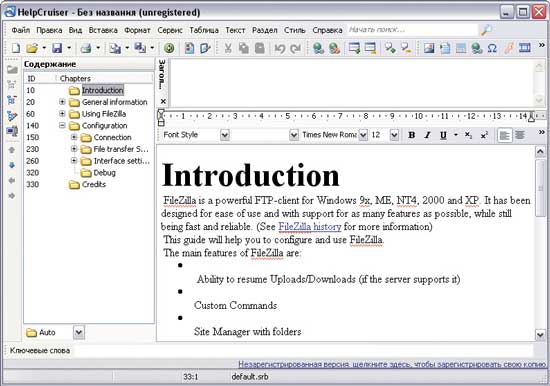This screenshot has width=550, height=386.
Task: Select the Credits chapter in tree
Action: click(x=94, y=184)
